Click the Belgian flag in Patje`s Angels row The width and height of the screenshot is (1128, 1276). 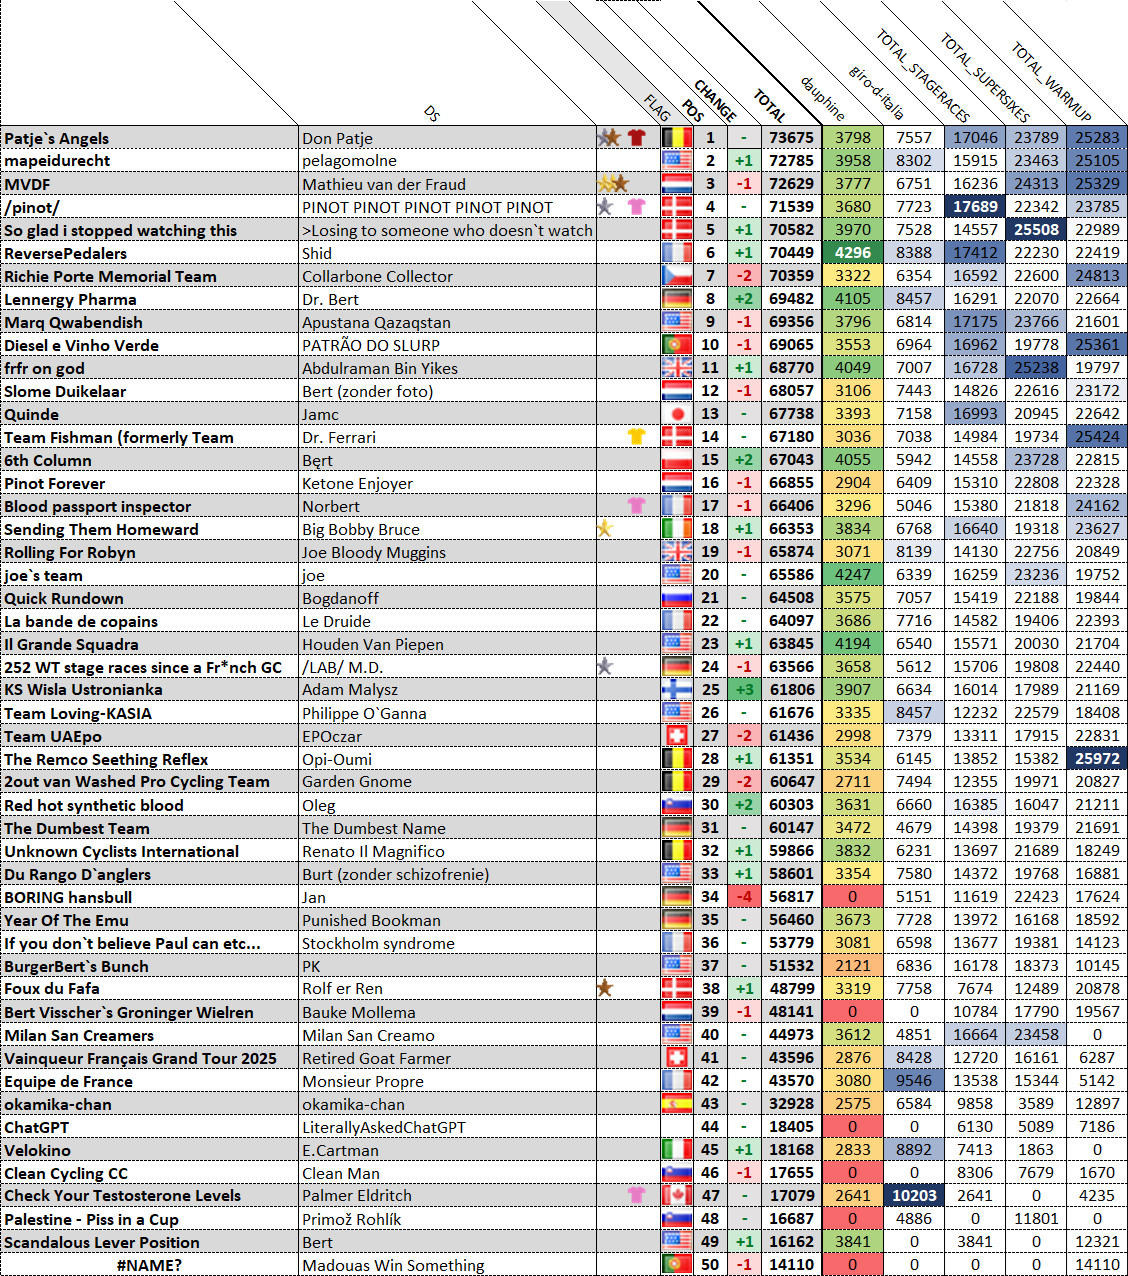pos(677,137)
